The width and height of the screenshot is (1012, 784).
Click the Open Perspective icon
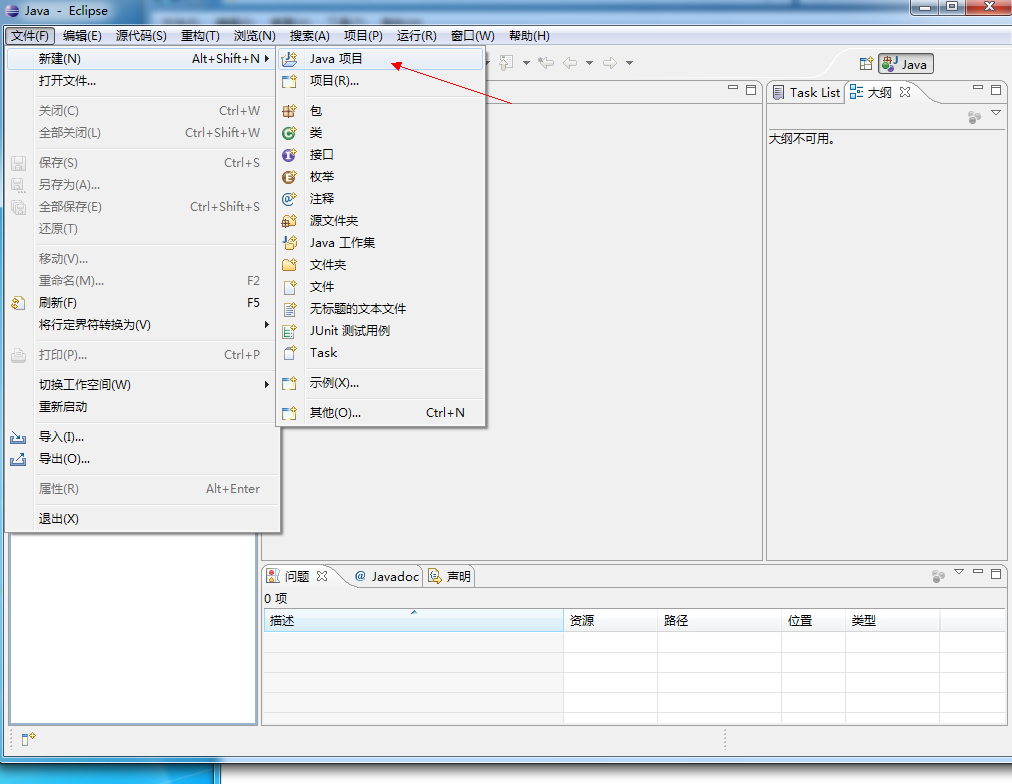[x=866, y=64]
